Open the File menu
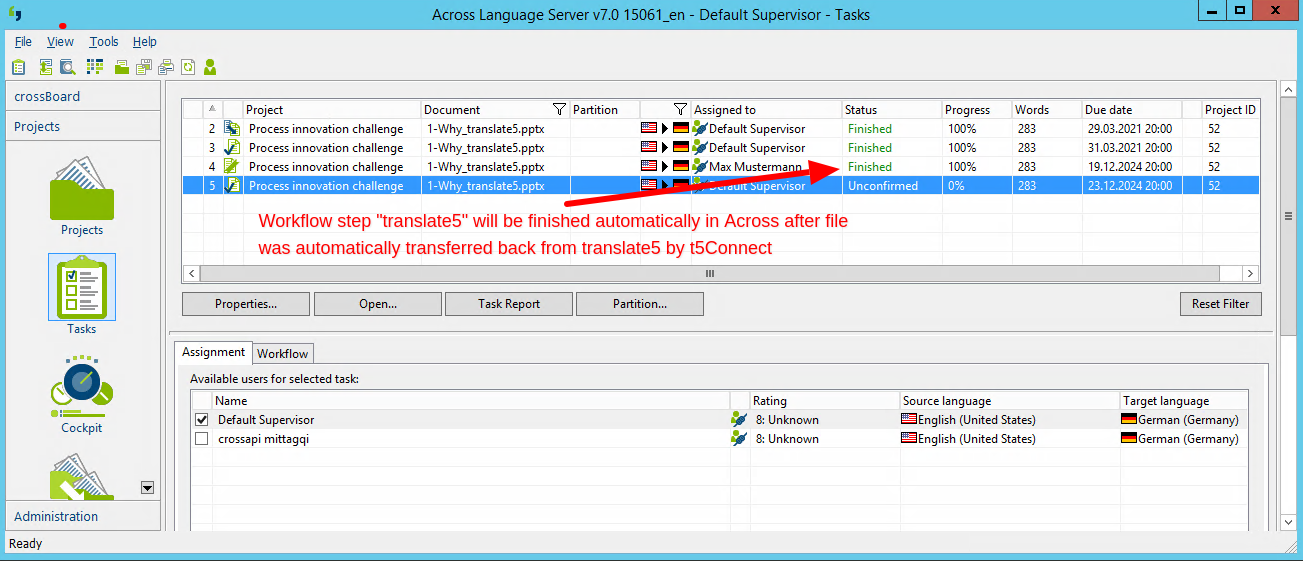The width and height of the screenshot is (1303, 561). (23, 41)
